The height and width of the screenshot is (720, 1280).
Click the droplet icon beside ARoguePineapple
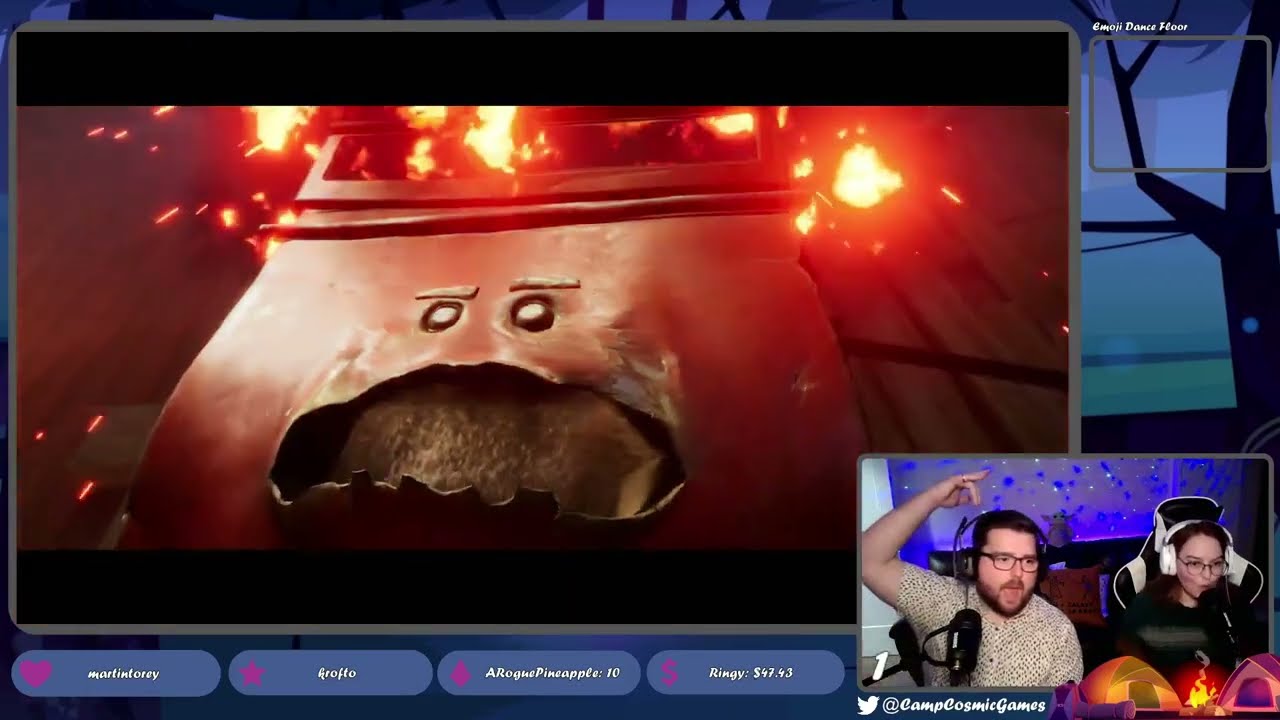461,673
